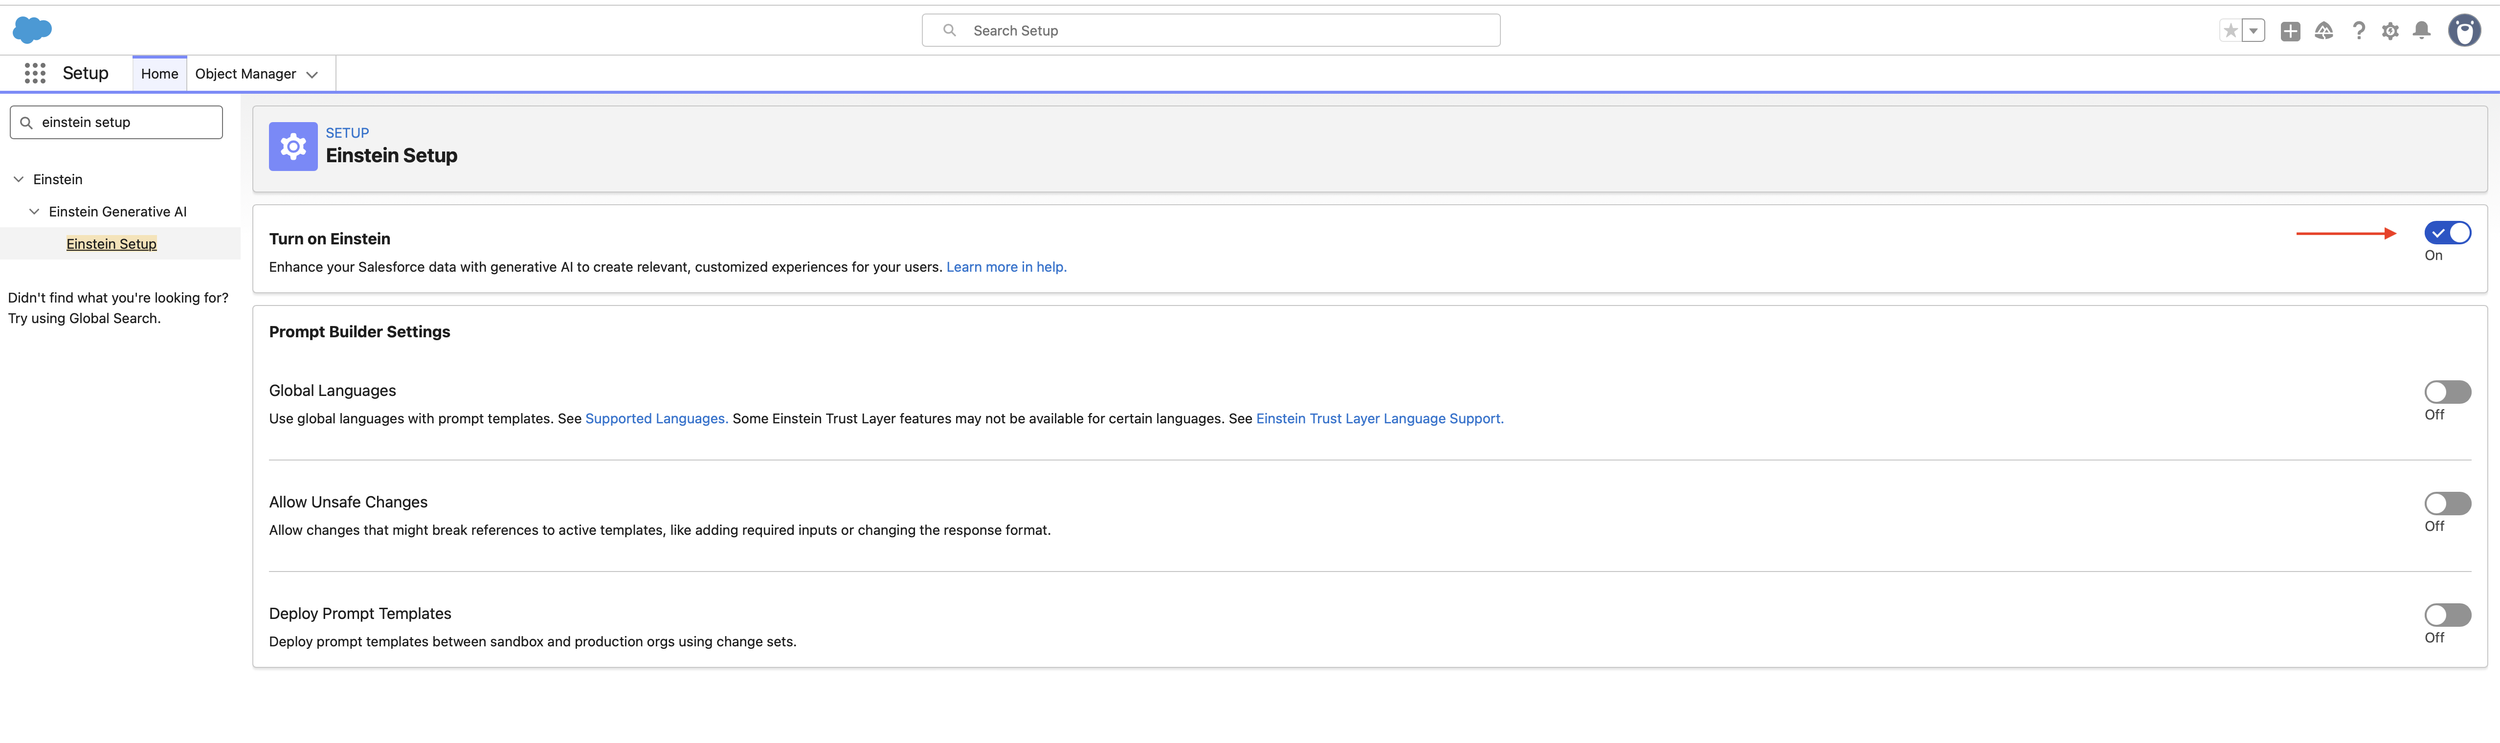2500x743 pixels.
Task: Click the Einstein Setup page title
Action: [391, 156]
